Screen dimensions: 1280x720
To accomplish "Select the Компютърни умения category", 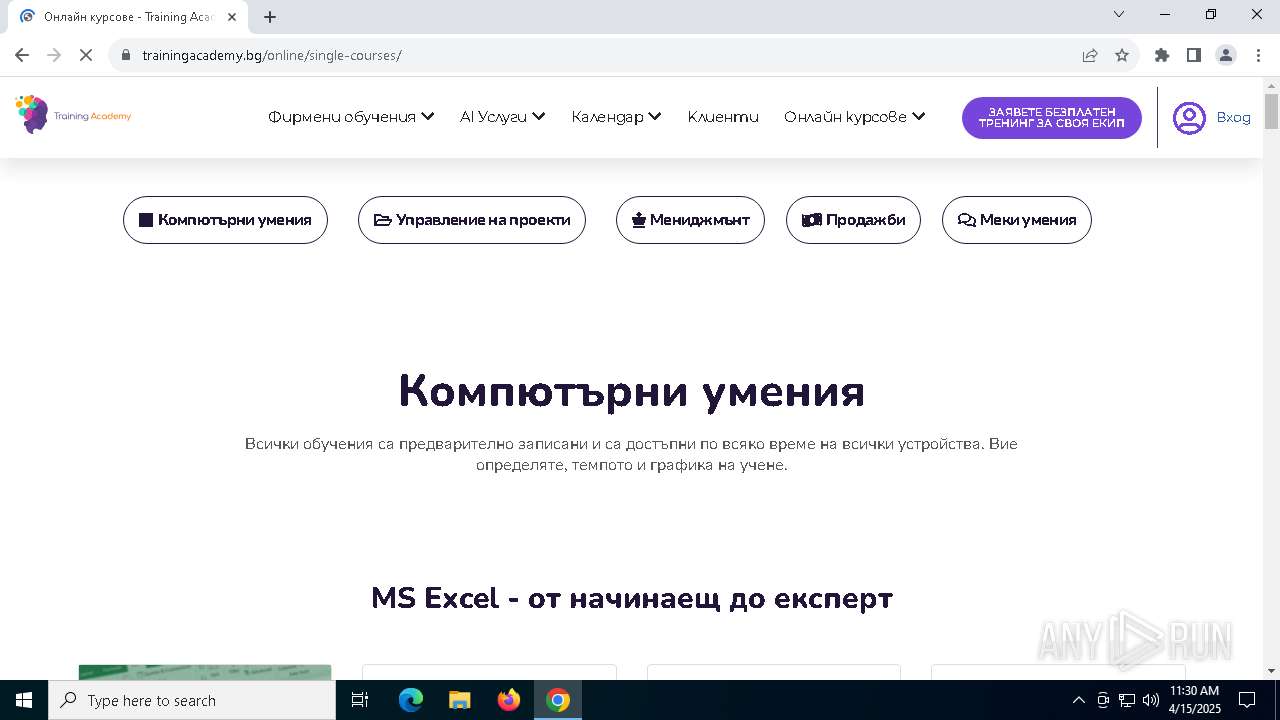I will [x=225, y=220].
